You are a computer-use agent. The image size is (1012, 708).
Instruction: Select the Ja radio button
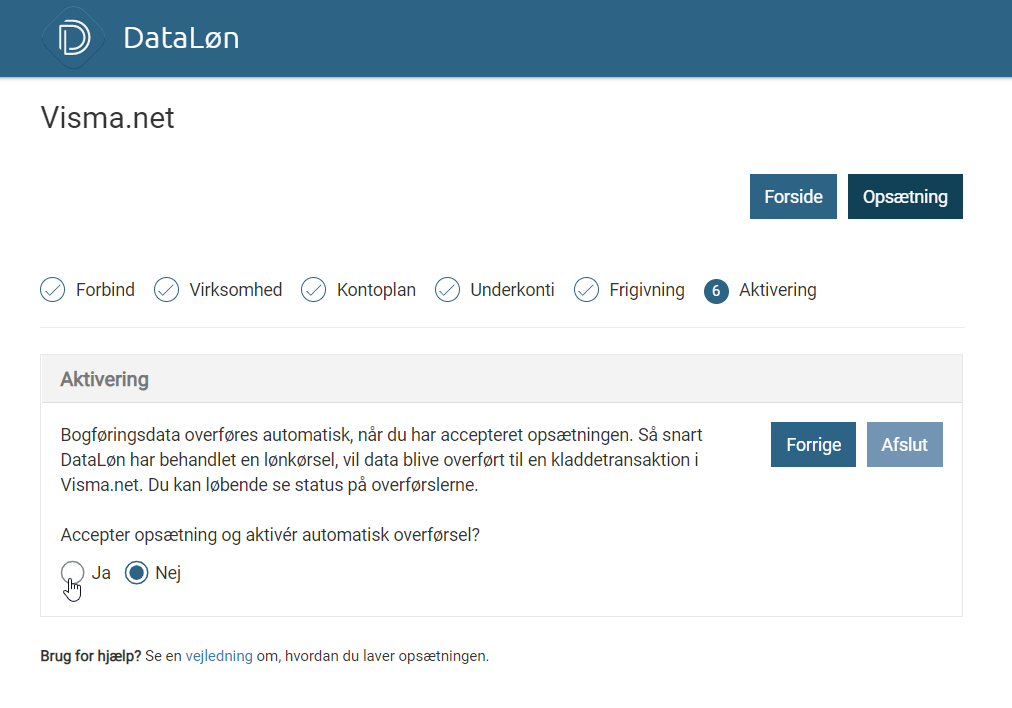(73, 573)
